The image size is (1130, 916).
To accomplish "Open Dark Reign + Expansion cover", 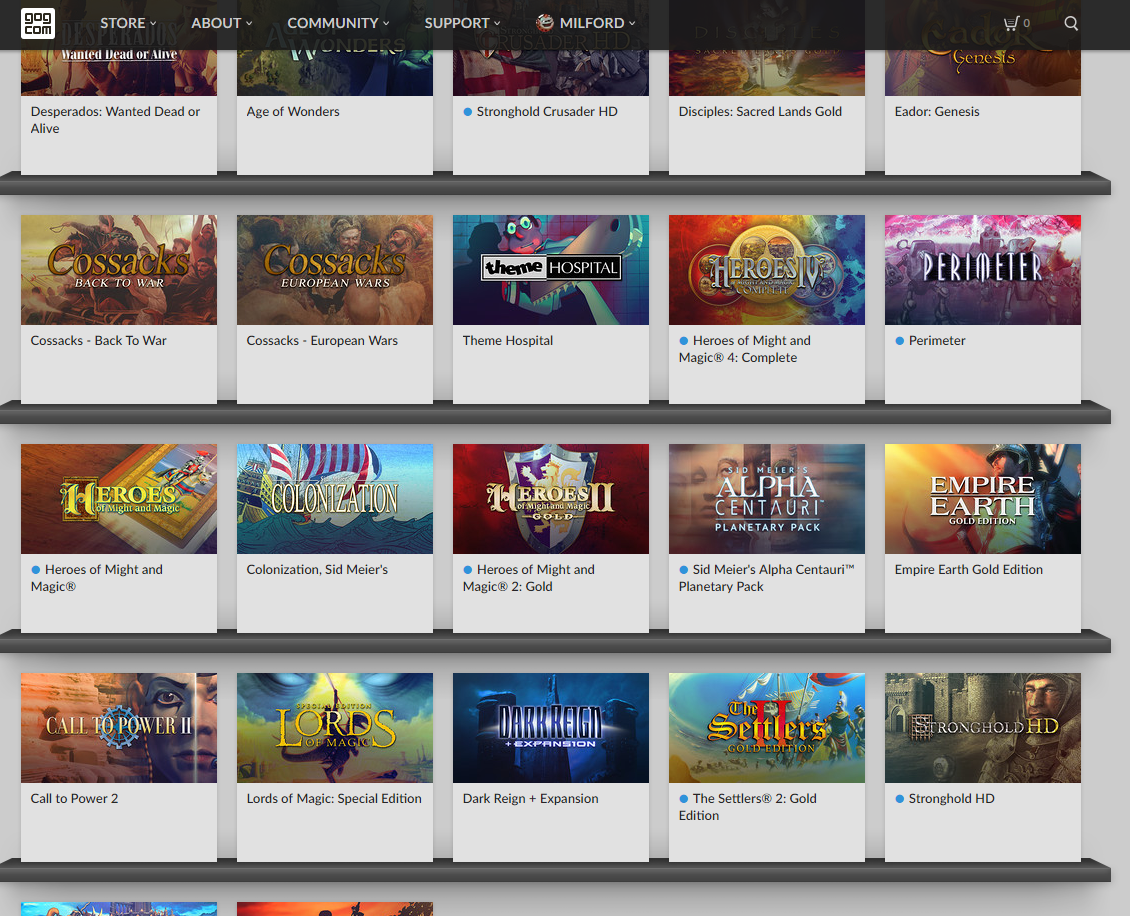I will coord(551,728).
